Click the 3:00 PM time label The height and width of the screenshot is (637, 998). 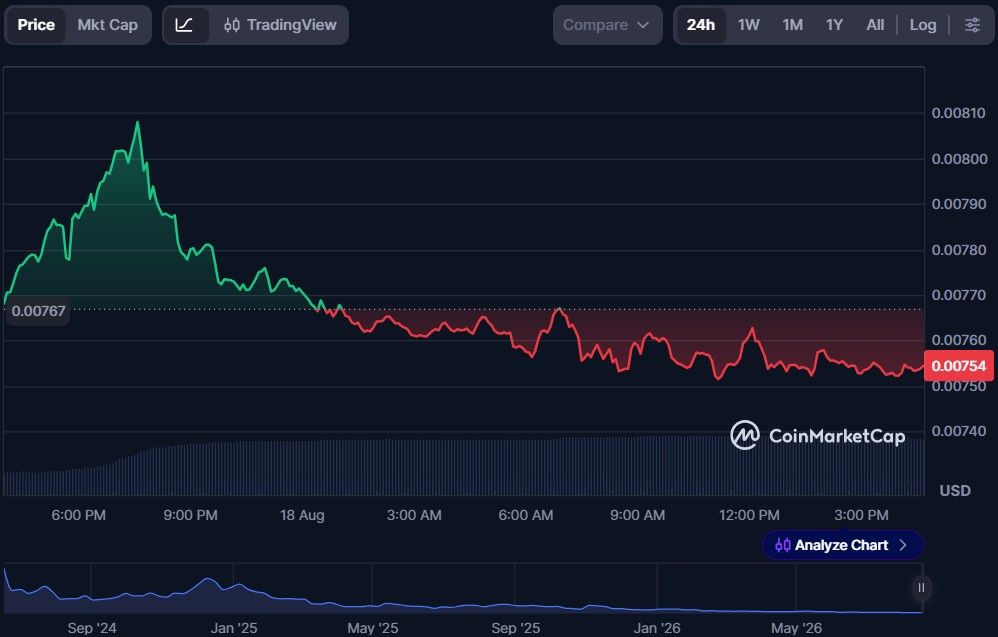pyautogui.click(x=861, y=515)
